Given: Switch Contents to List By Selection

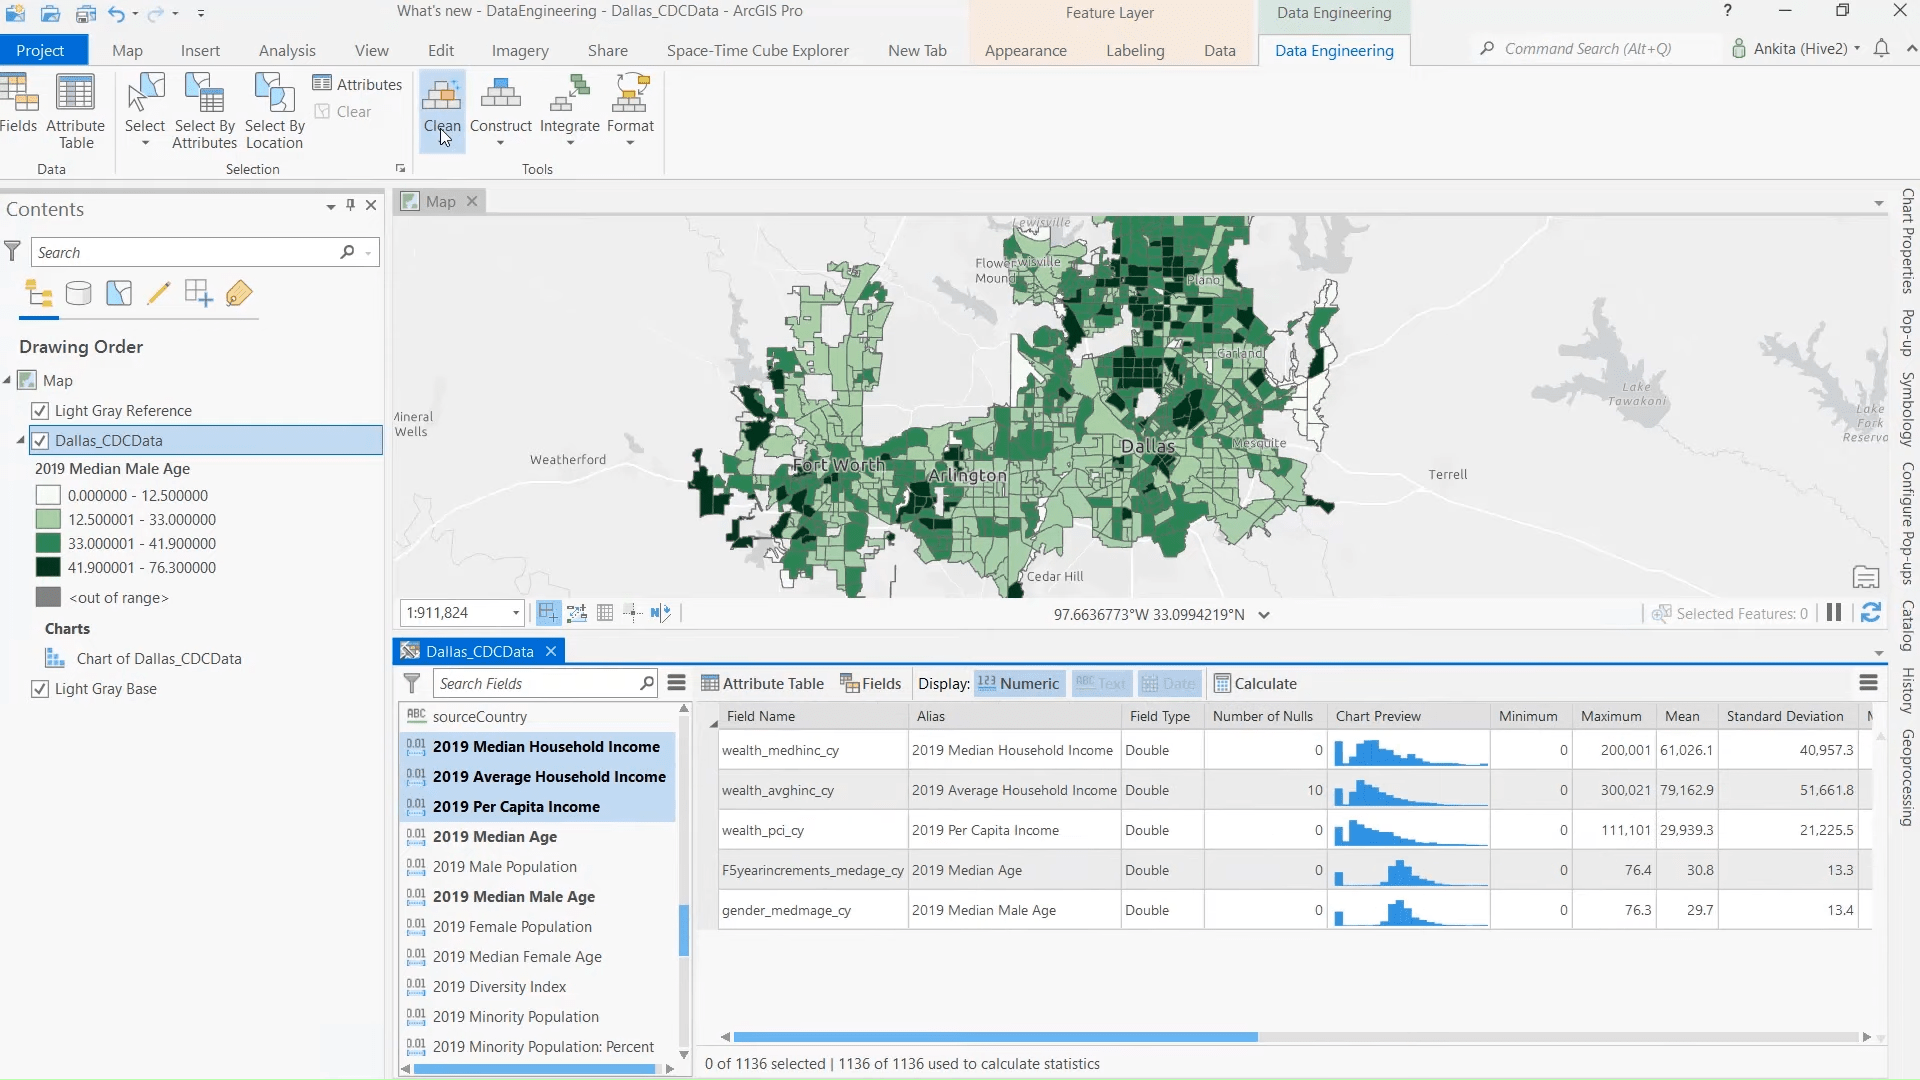Looking at the screenshot, I should 119,294.
